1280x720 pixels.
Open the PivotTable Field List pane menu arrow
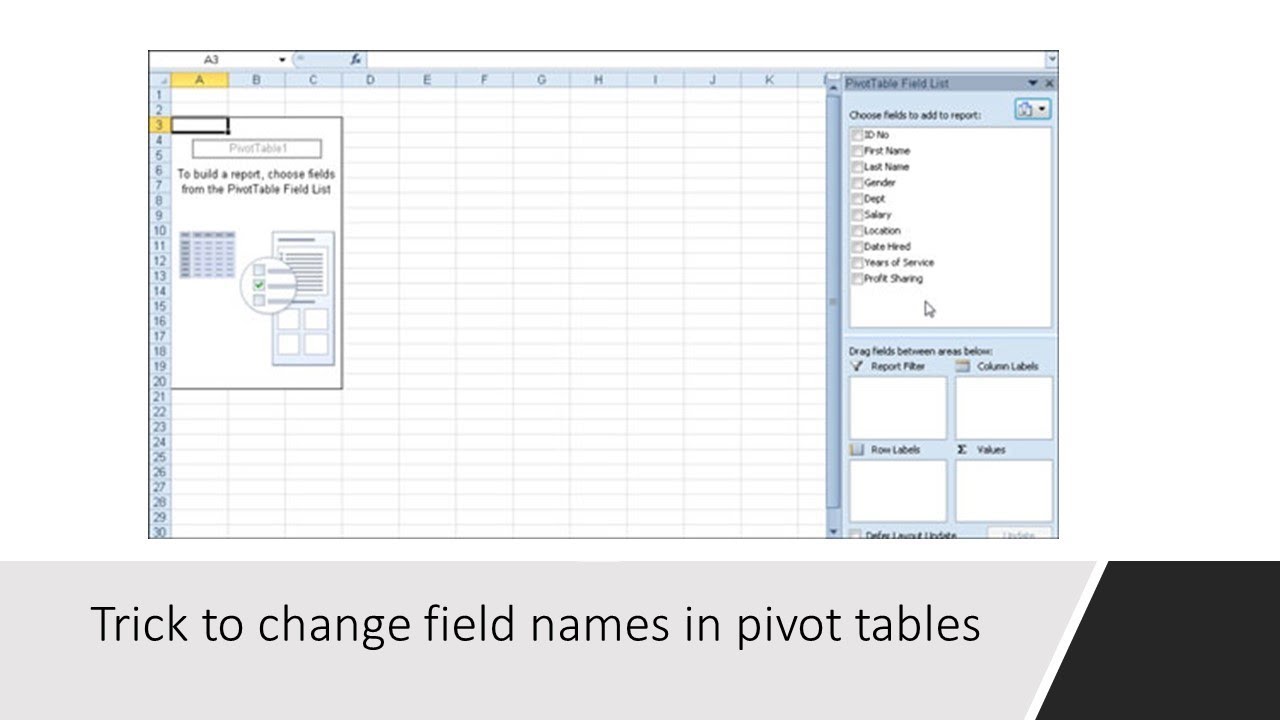1033,84
